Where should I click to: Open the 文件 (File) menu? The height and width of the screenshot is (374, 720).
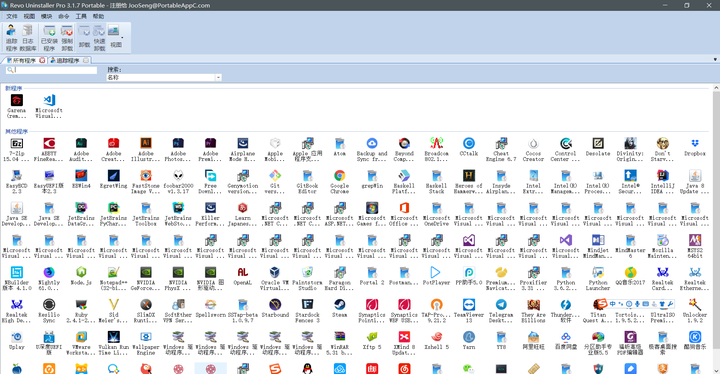coord(11,16)
